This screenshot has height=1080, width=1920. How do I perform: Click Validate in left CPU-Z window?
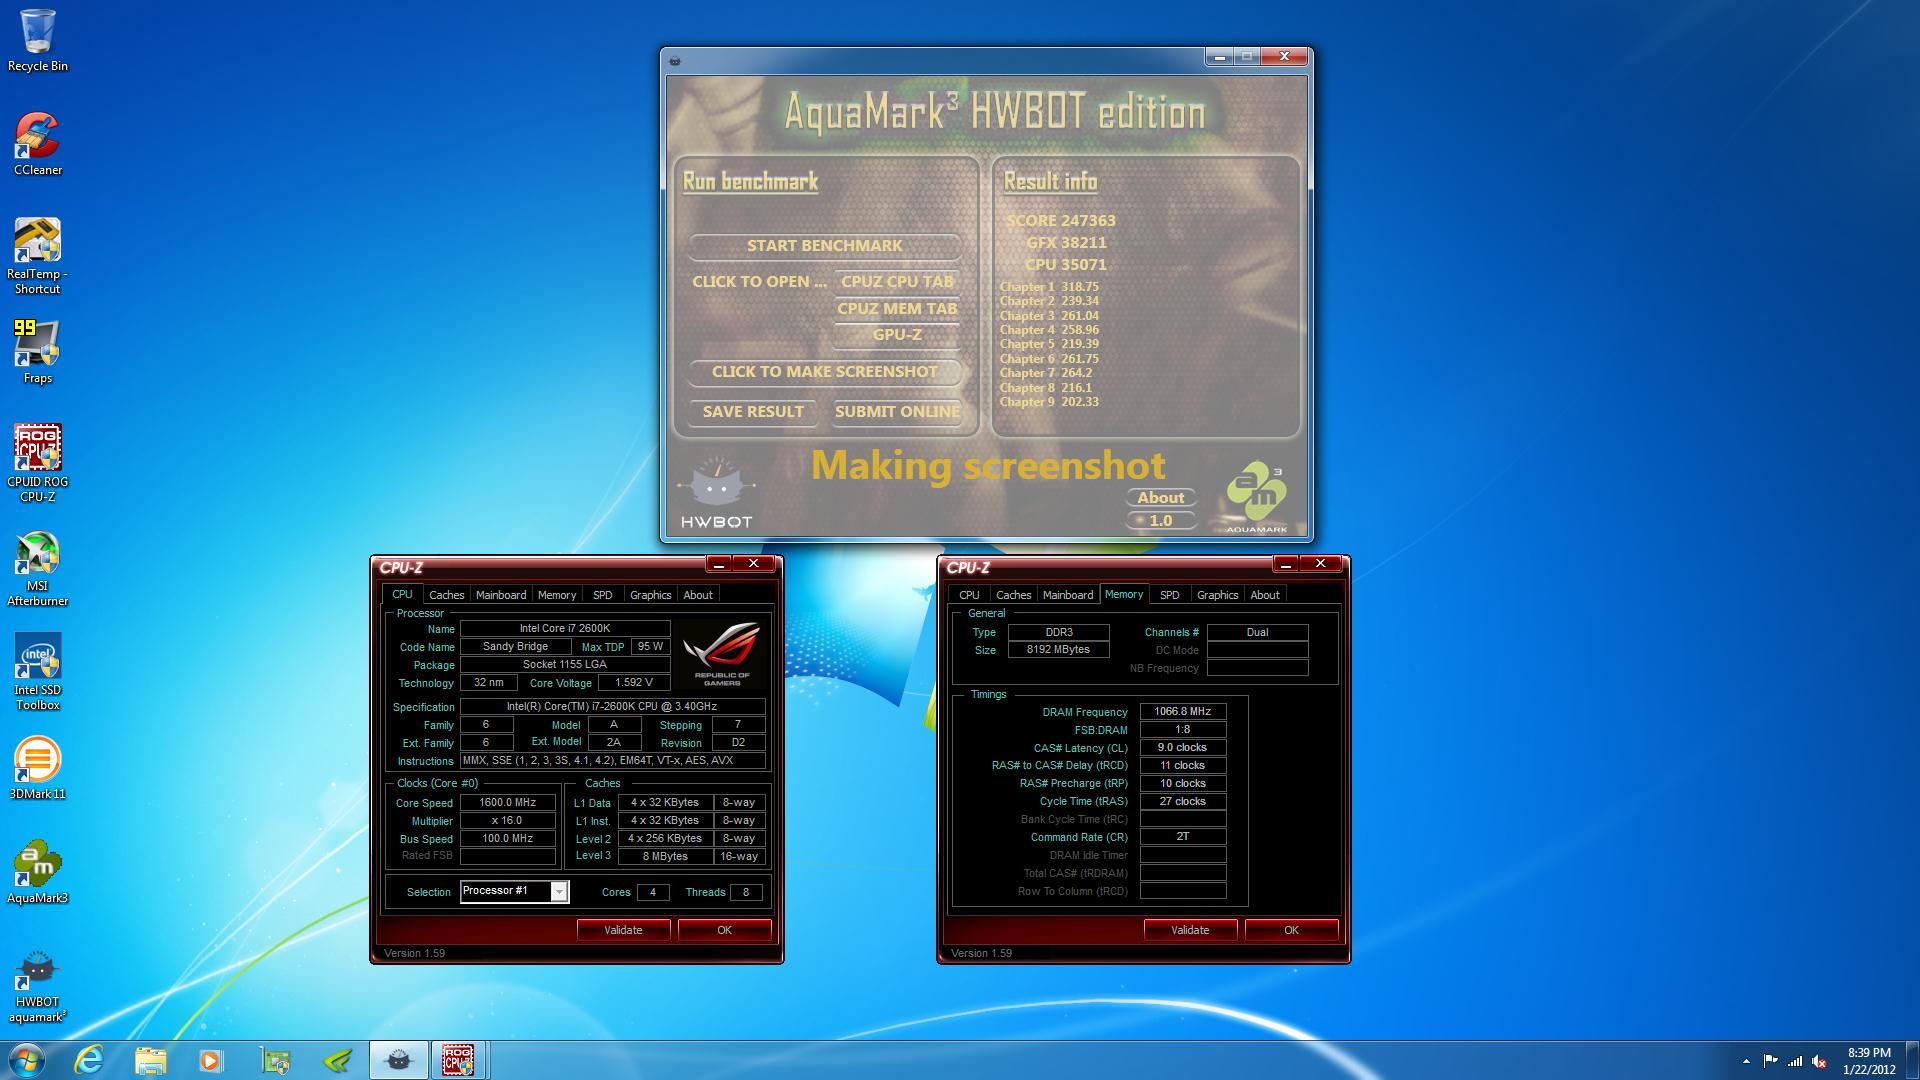tap(623, 930)
